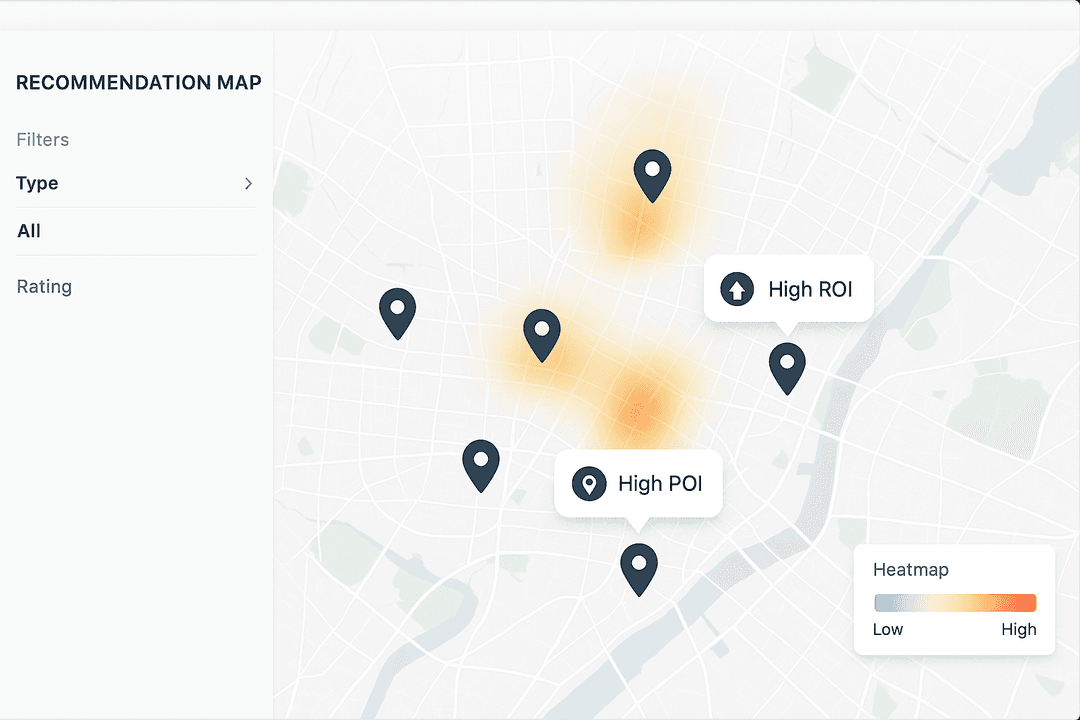The height and width of the screenshot is (720, 1080).
Task: Open the Filters section in the sidebar
Action: (x=42, y=139)
